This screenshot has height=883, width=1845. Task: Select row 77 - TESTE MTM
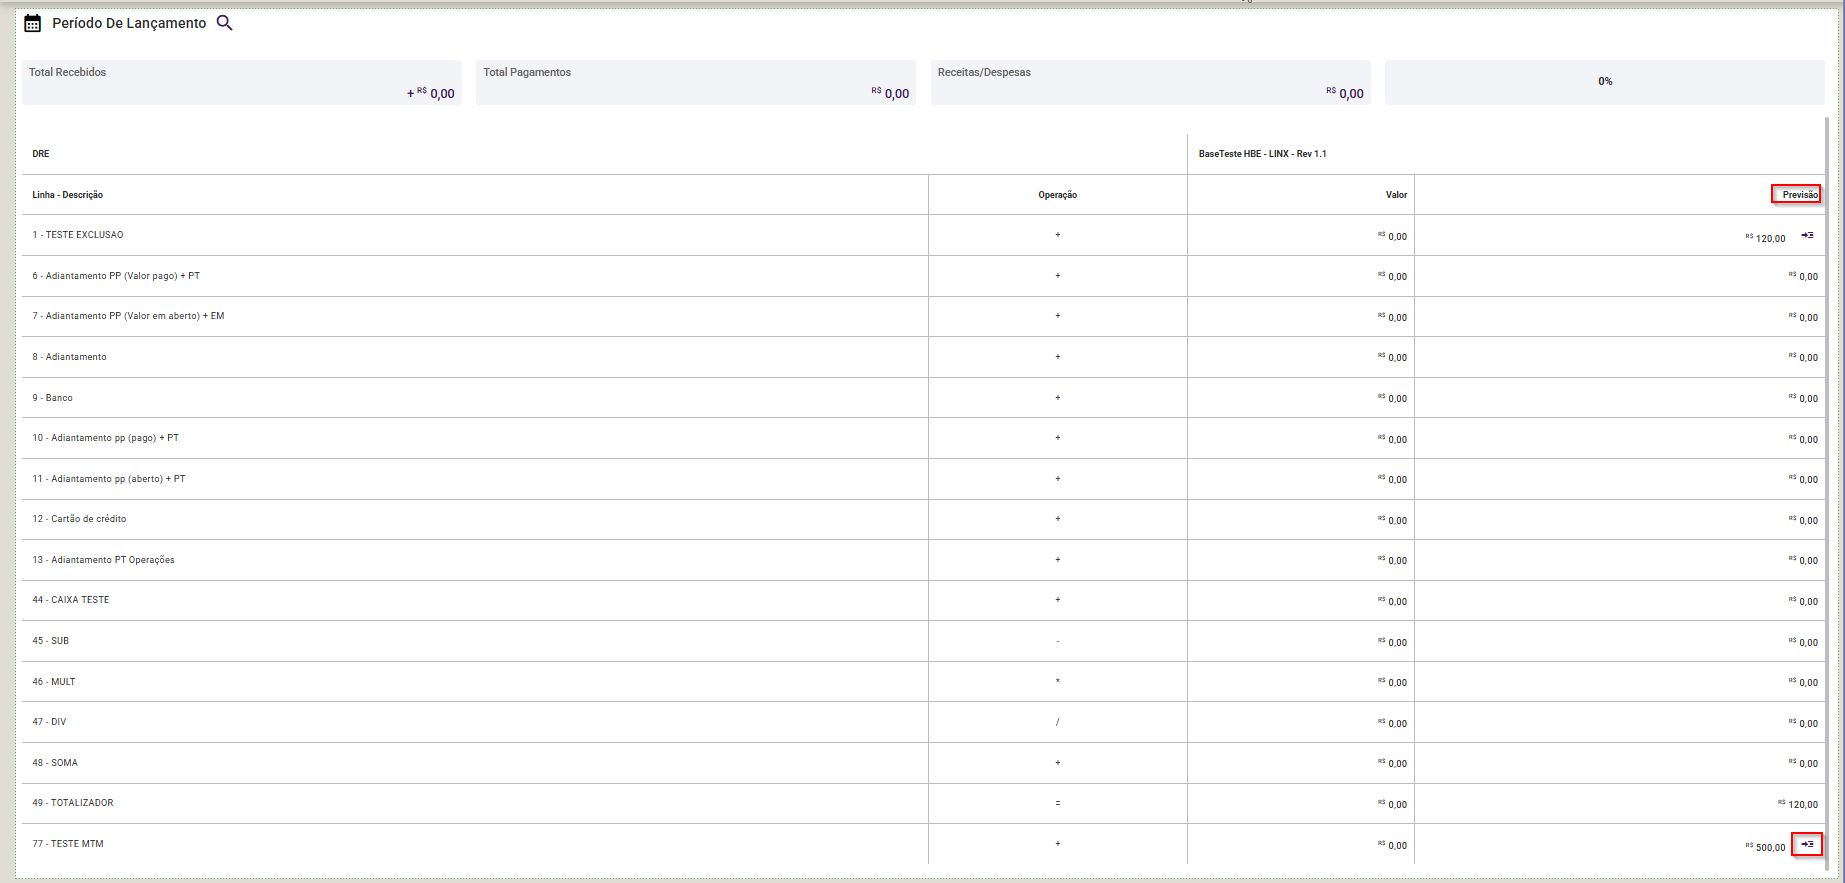coord(924,844)
